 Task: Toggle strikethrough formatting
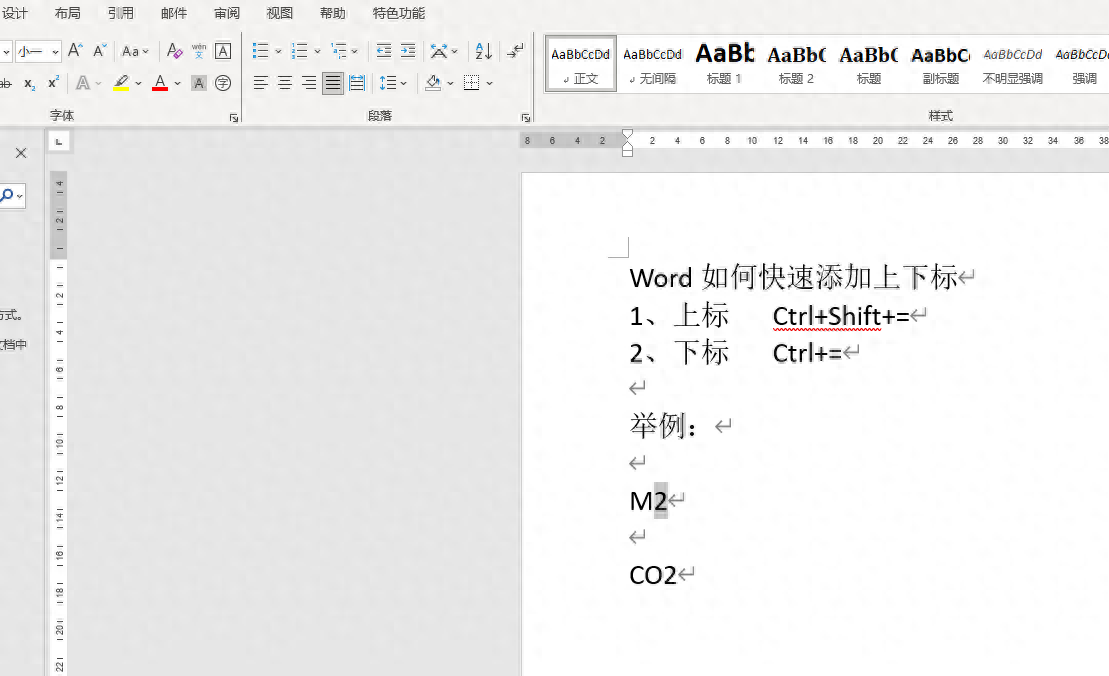pyautogui.click(x=6, y=83)
